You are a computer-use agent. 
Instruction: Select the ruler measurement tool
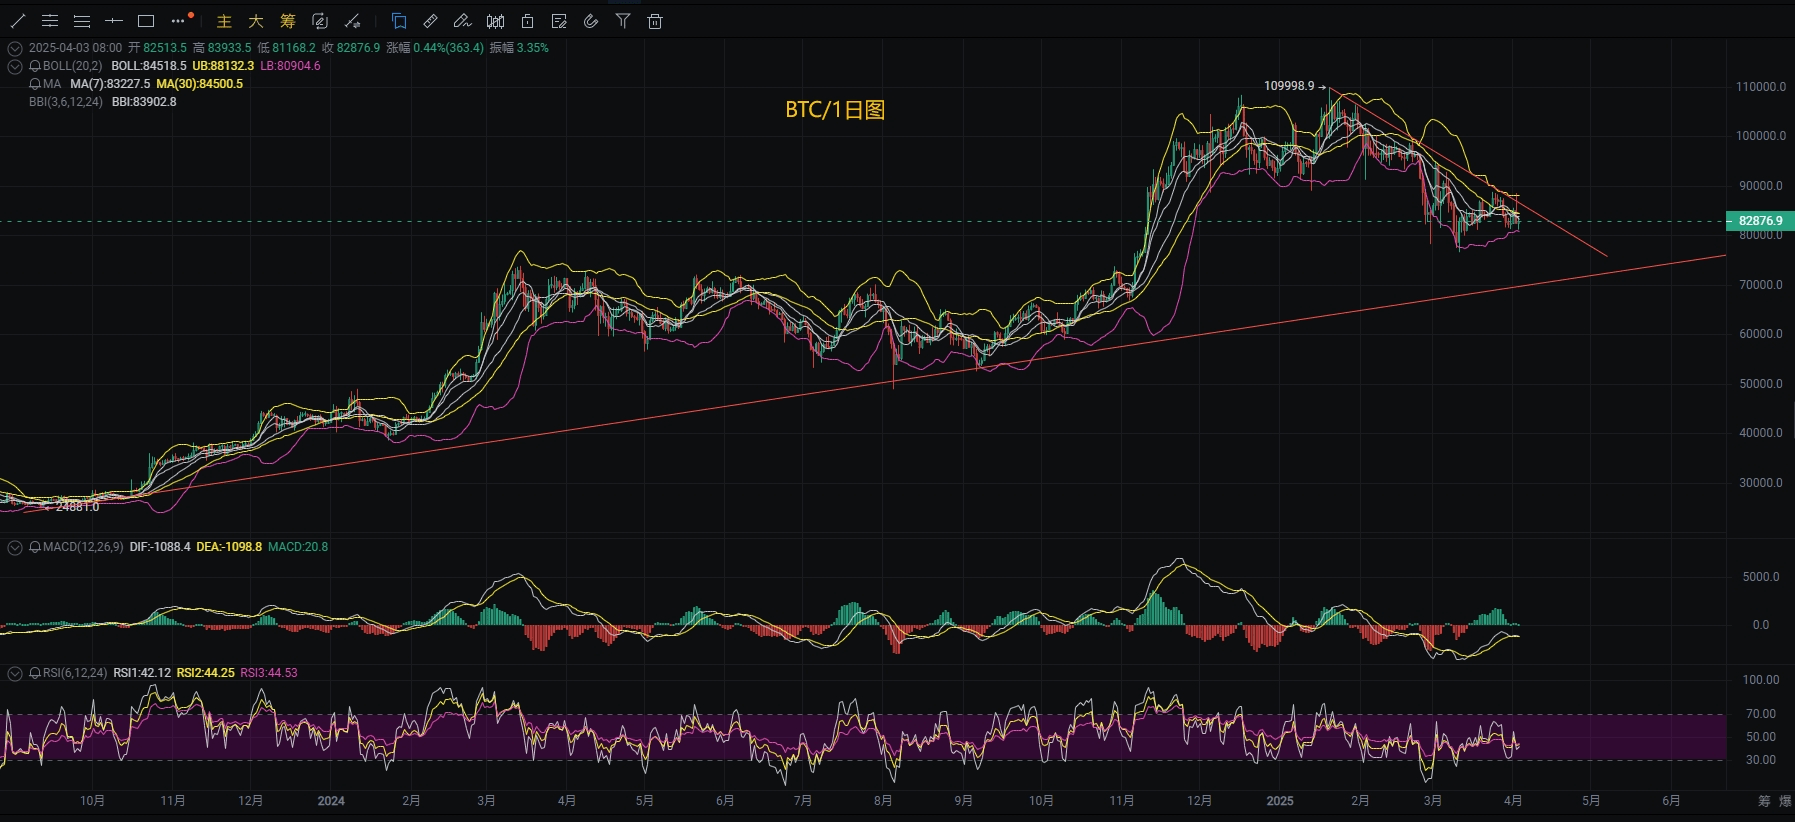(431, 21)
